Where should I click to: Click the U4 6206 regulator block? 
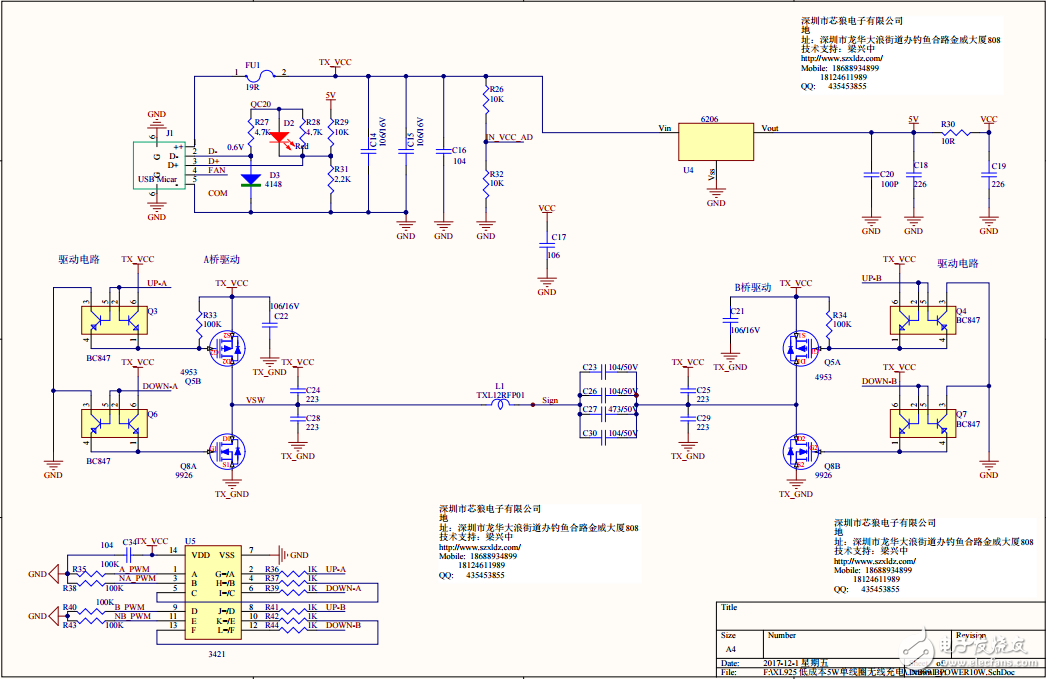coord(715,141)
